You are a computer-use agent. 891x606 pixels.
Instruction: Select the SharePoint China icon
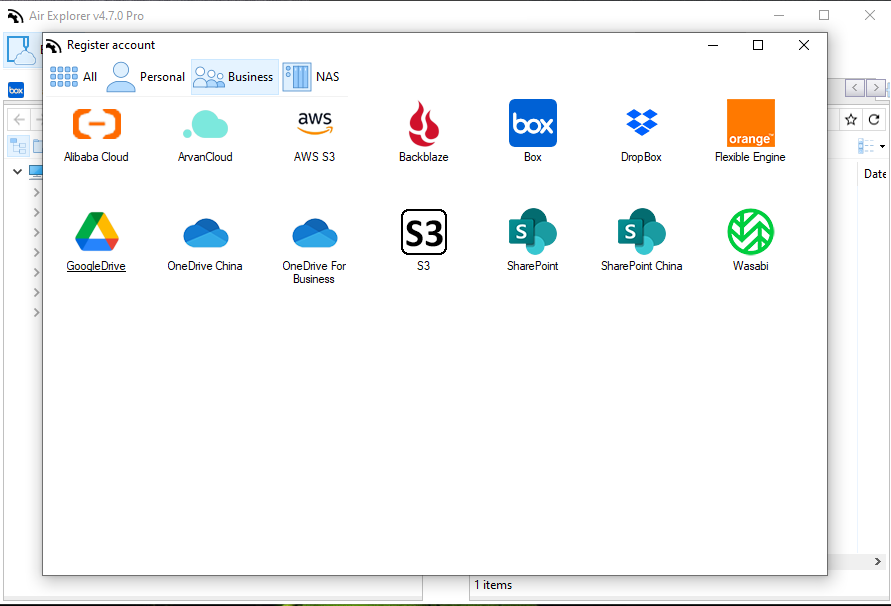tap(642, 231)
